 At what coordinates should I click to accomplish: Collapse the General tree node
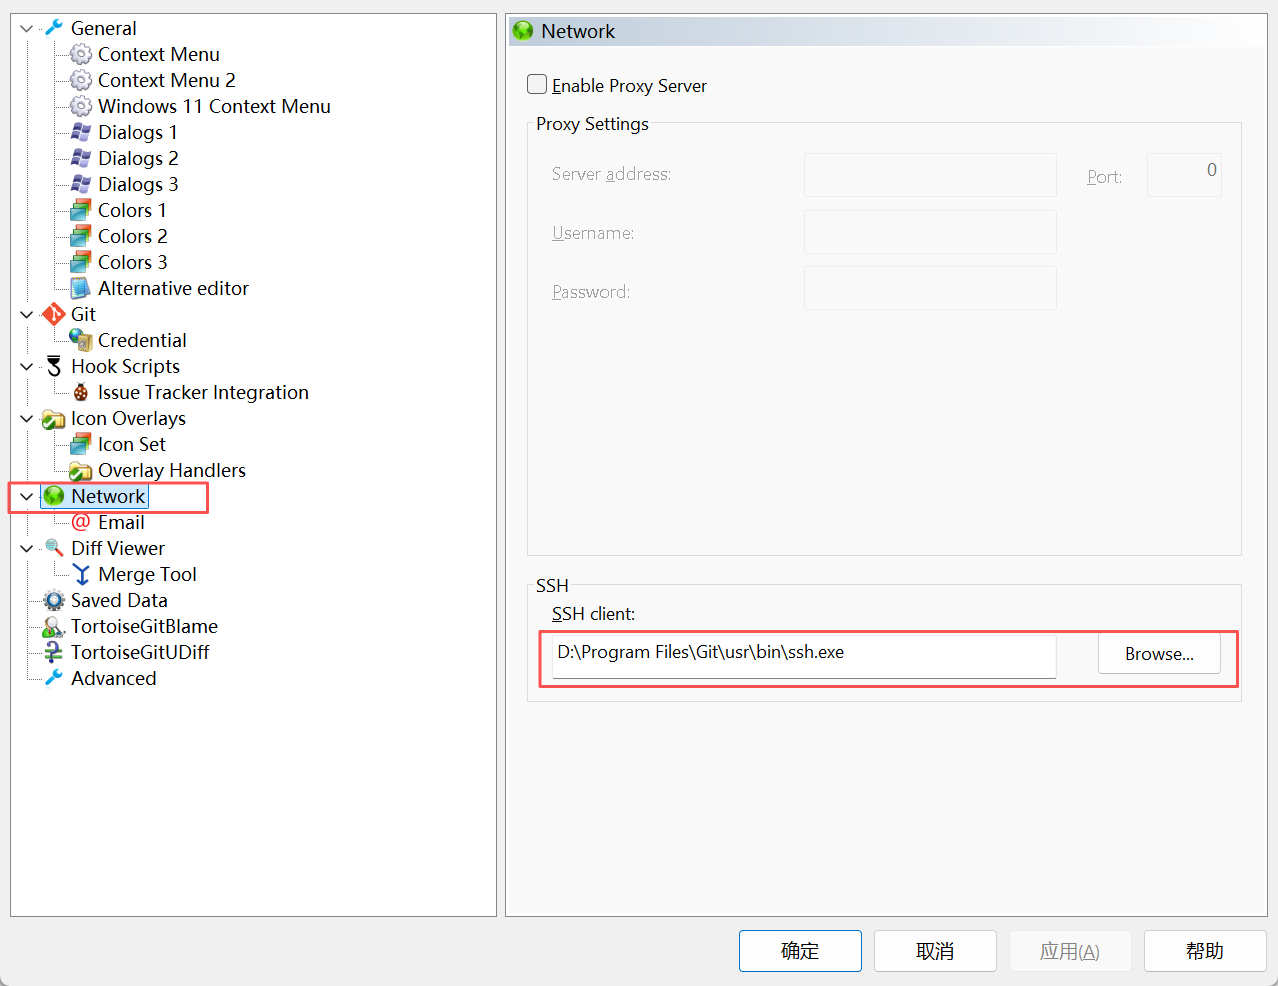27,29
